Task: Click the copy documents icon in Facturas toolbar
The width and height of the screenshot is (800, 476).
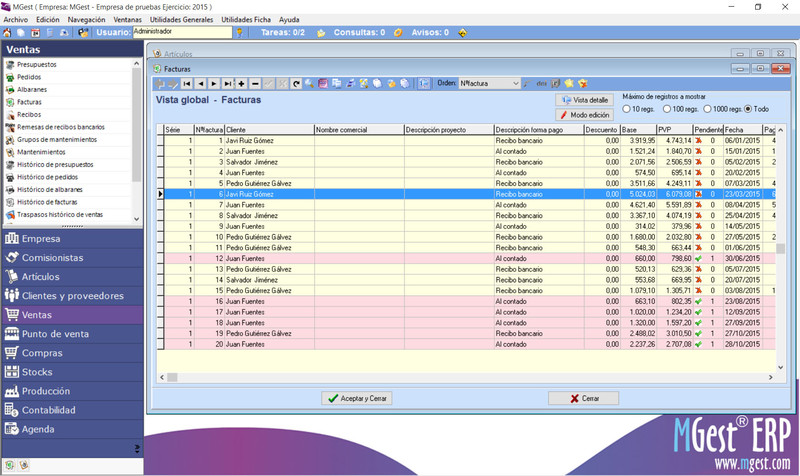Action: (x=337, y=84)
